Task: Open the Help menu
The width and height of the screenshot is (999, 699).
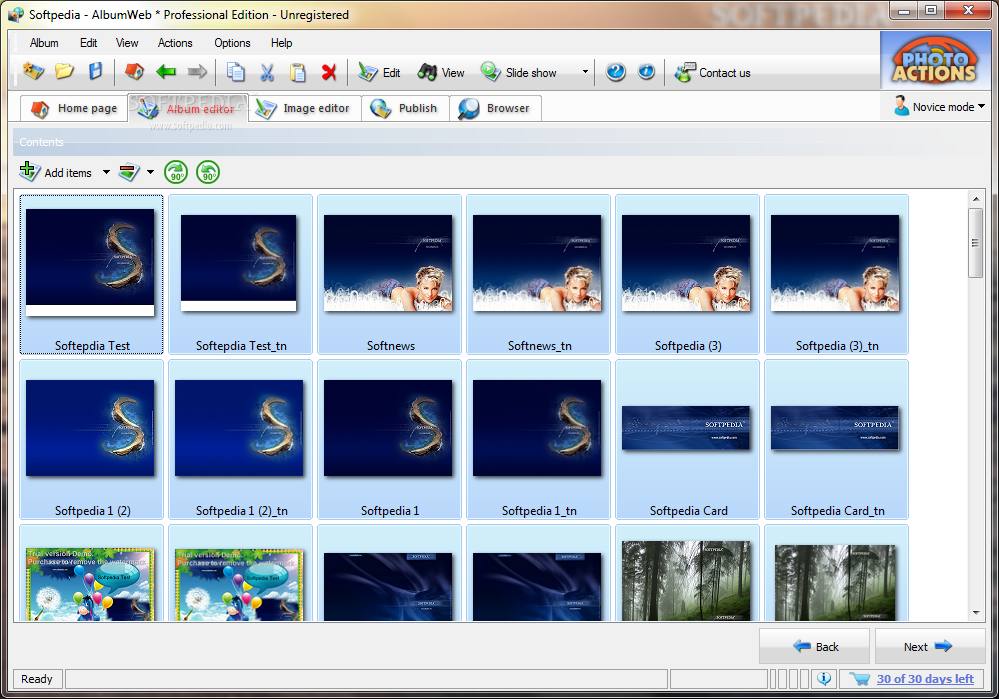Action: pyautogui.click(x=281, y=43)
